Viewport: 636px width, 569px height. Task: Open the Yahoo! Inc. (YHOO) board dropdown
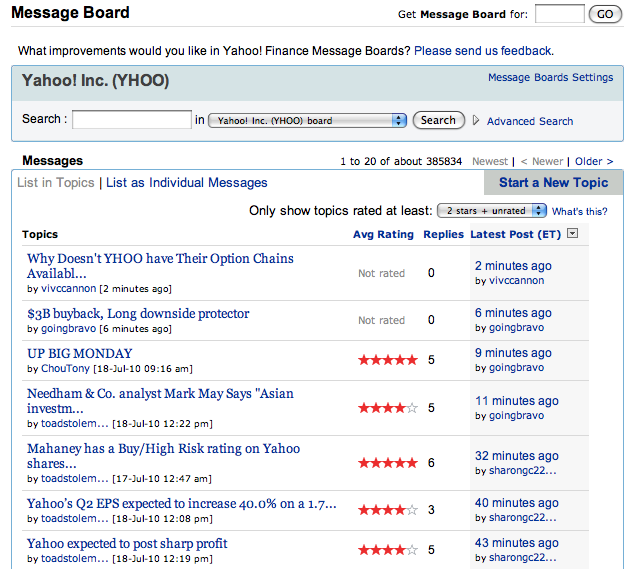coord(307,120)
